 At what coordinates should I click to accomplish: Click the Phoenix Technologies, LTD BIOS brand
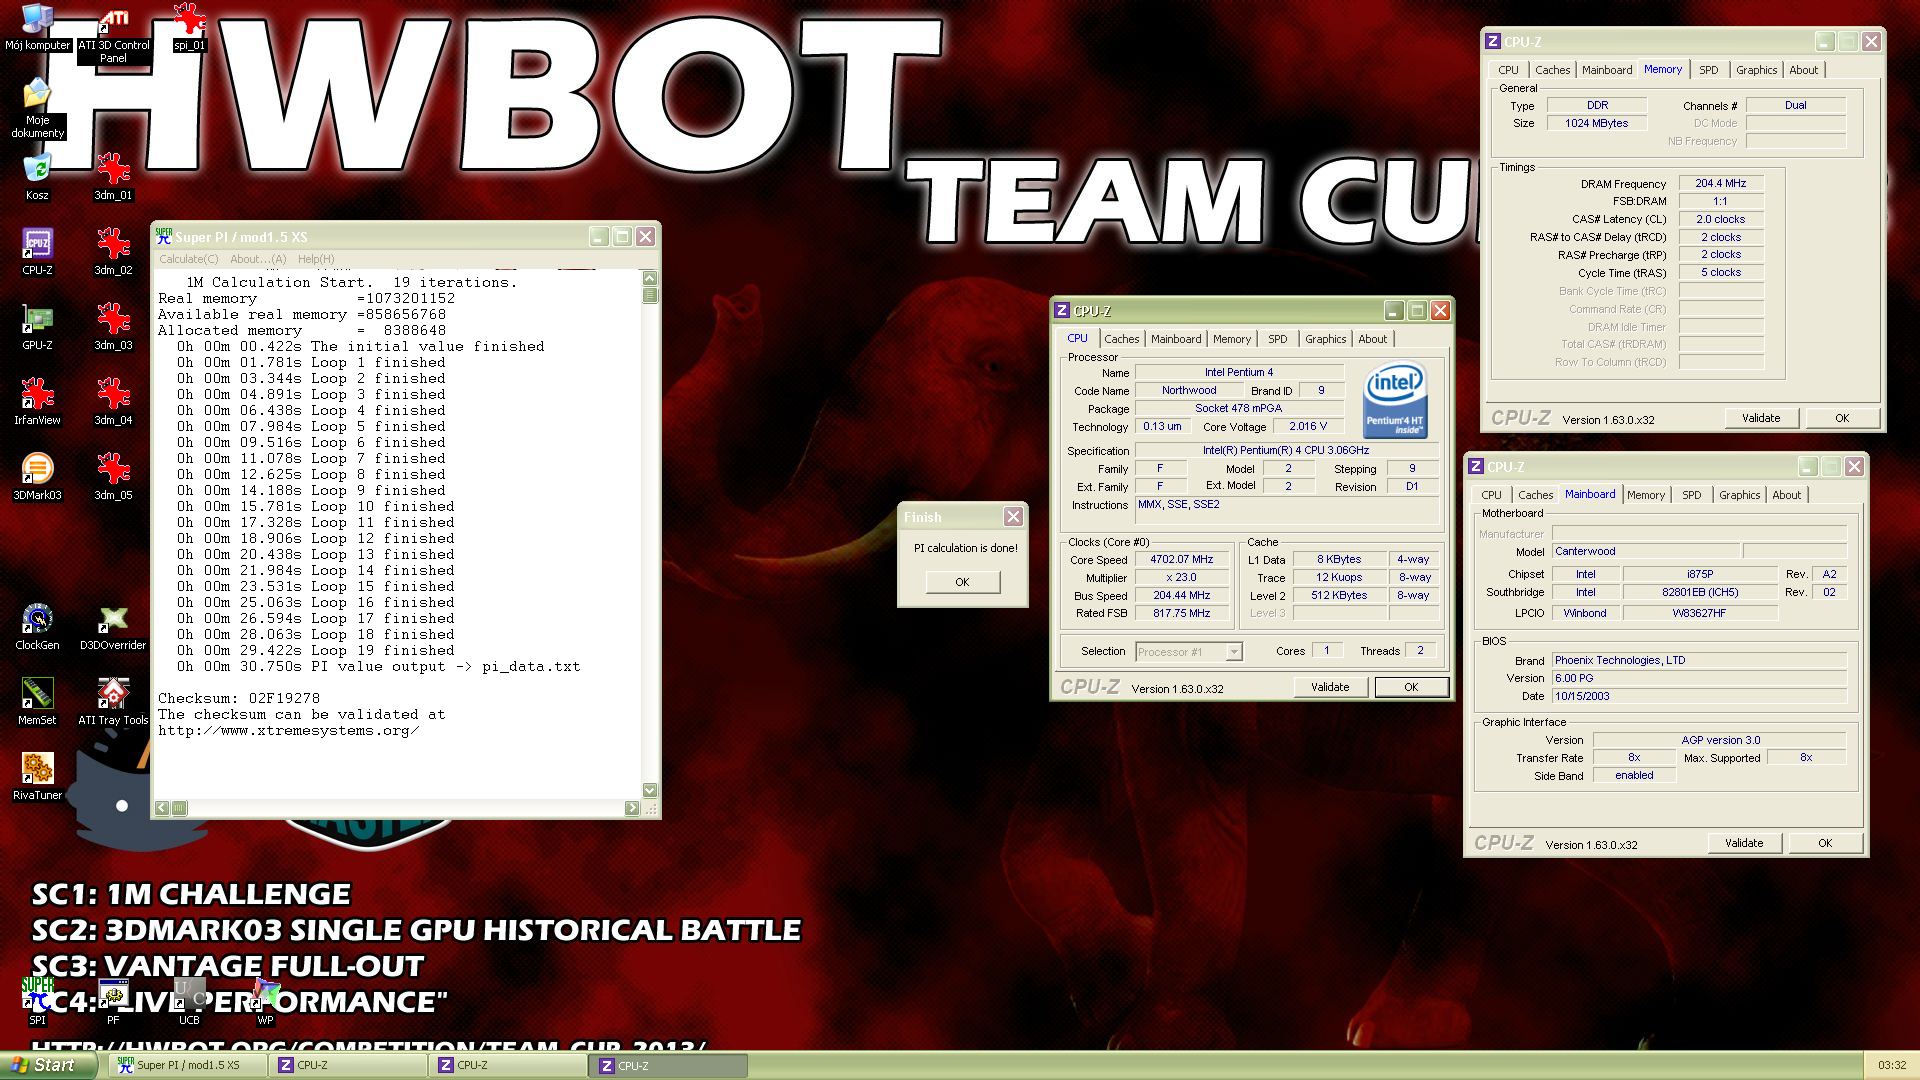pyautogui.click(x=1699, y=661)
